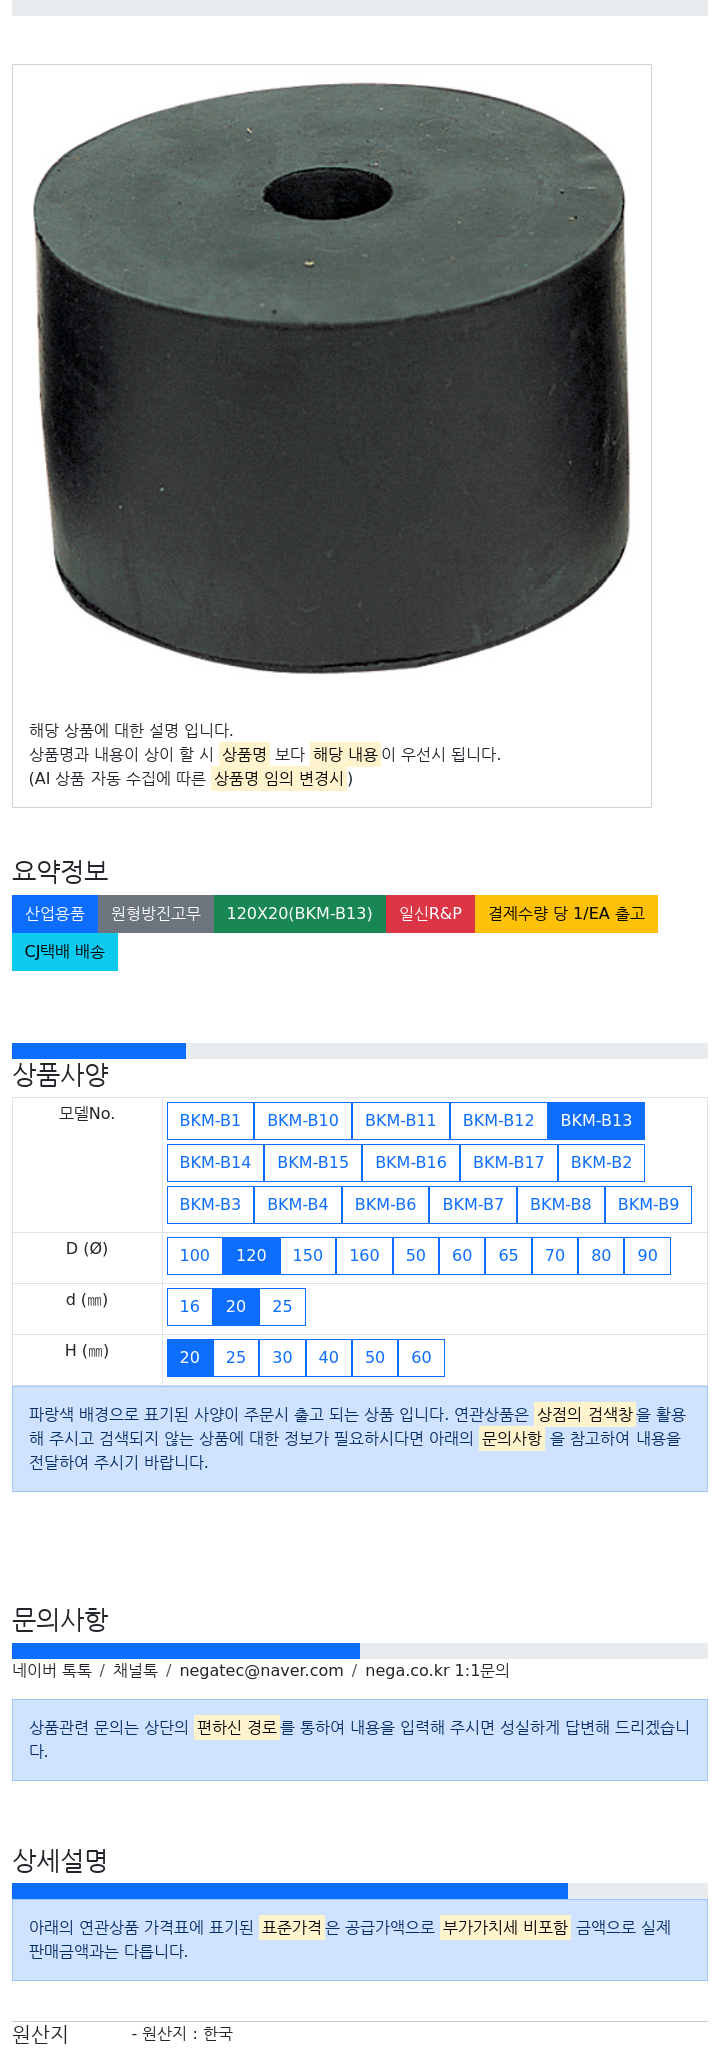Select outer diameter 100
Image resolution: width=720 pixels, height=2054 pixels.
point(195,1256)
